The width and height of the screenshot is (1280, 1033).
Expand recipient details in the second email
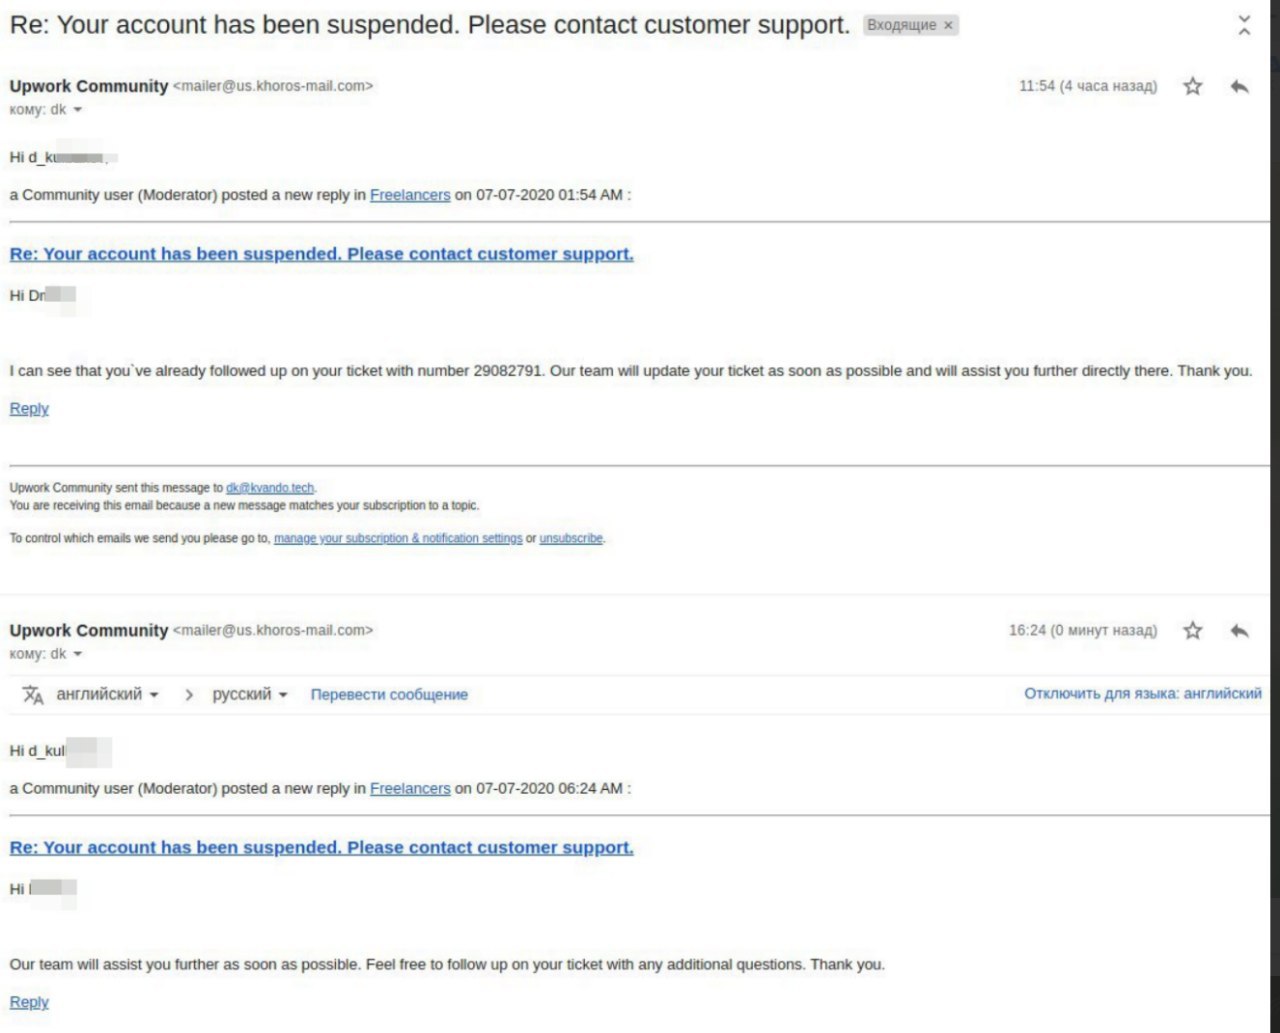tap(77, 654)
